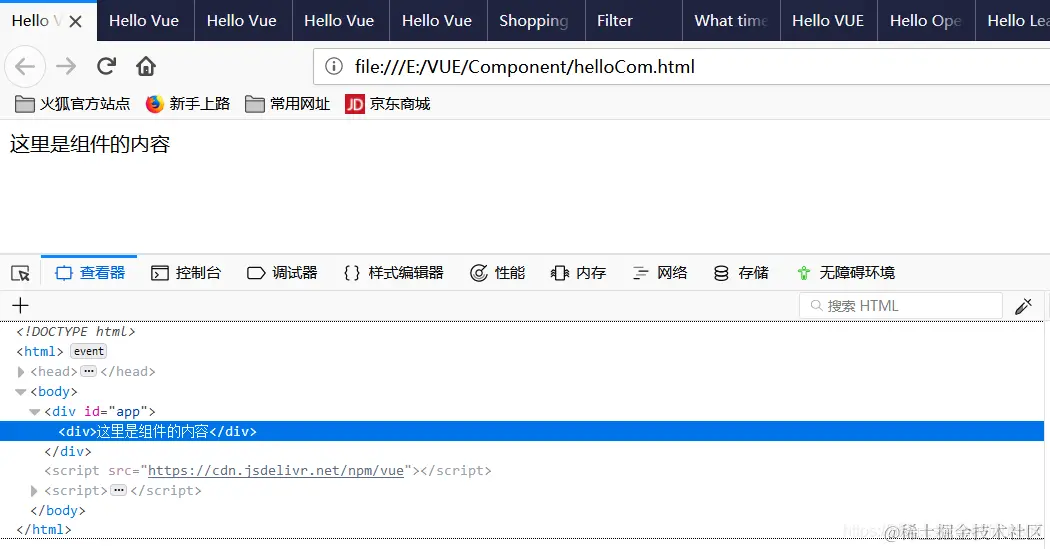This screenshot has width=1050, height=549.
Task: Collapse the body element node
Action: (x=21, y=392)
